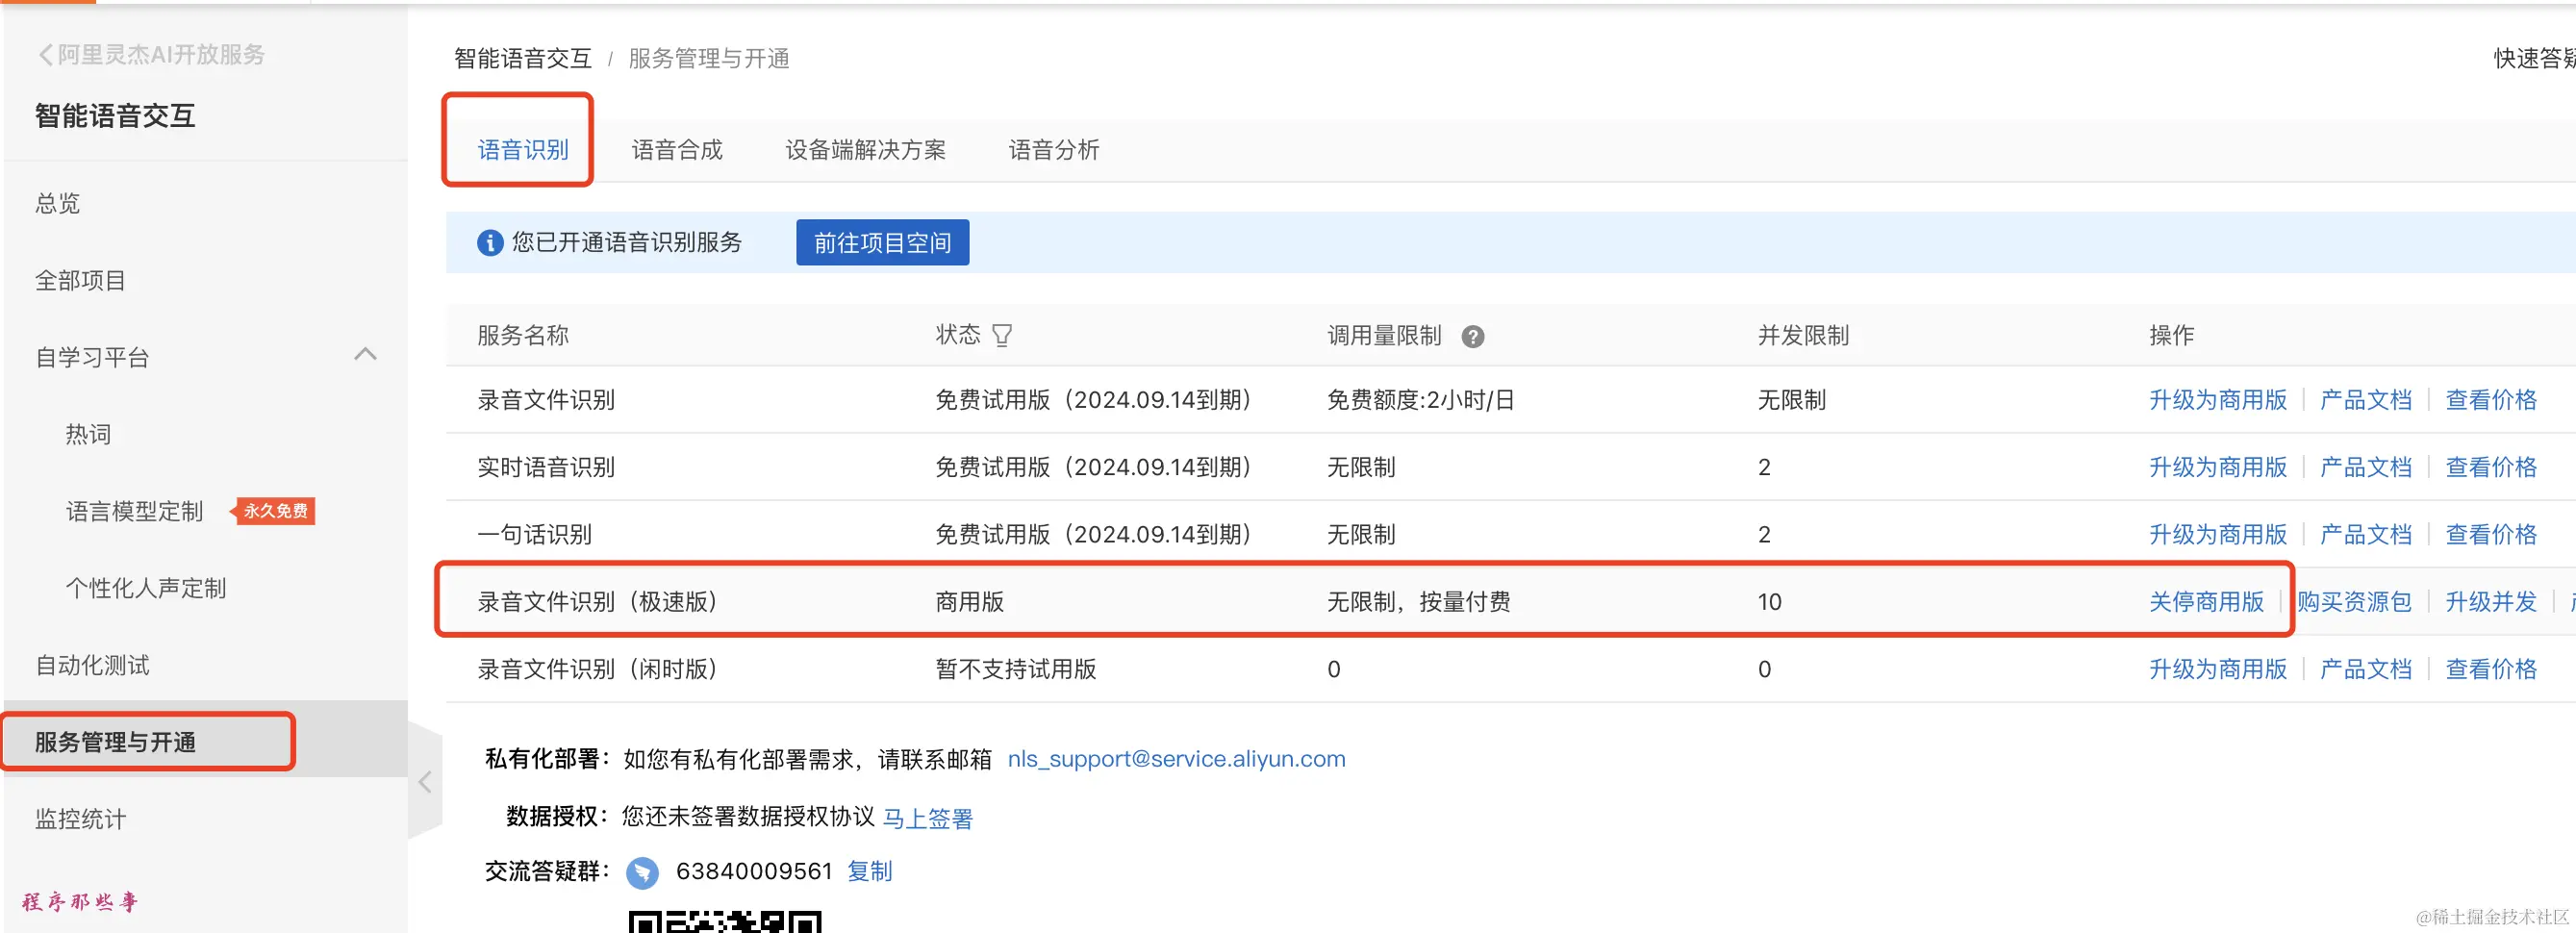
Task: Click the 商用版 status cell
Action: click(x=969, y=602)
